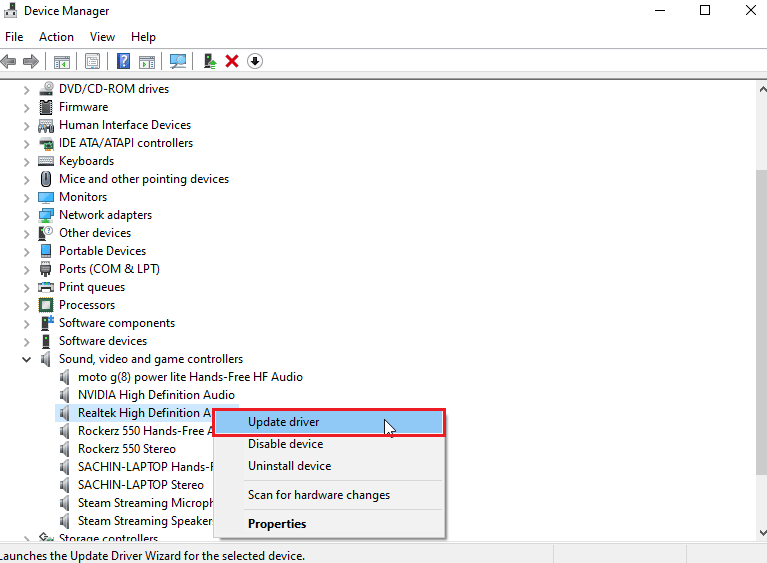This screenshot has height=563, width=767.
Task: Expand the Print queues node
Action: click(26, 288)
